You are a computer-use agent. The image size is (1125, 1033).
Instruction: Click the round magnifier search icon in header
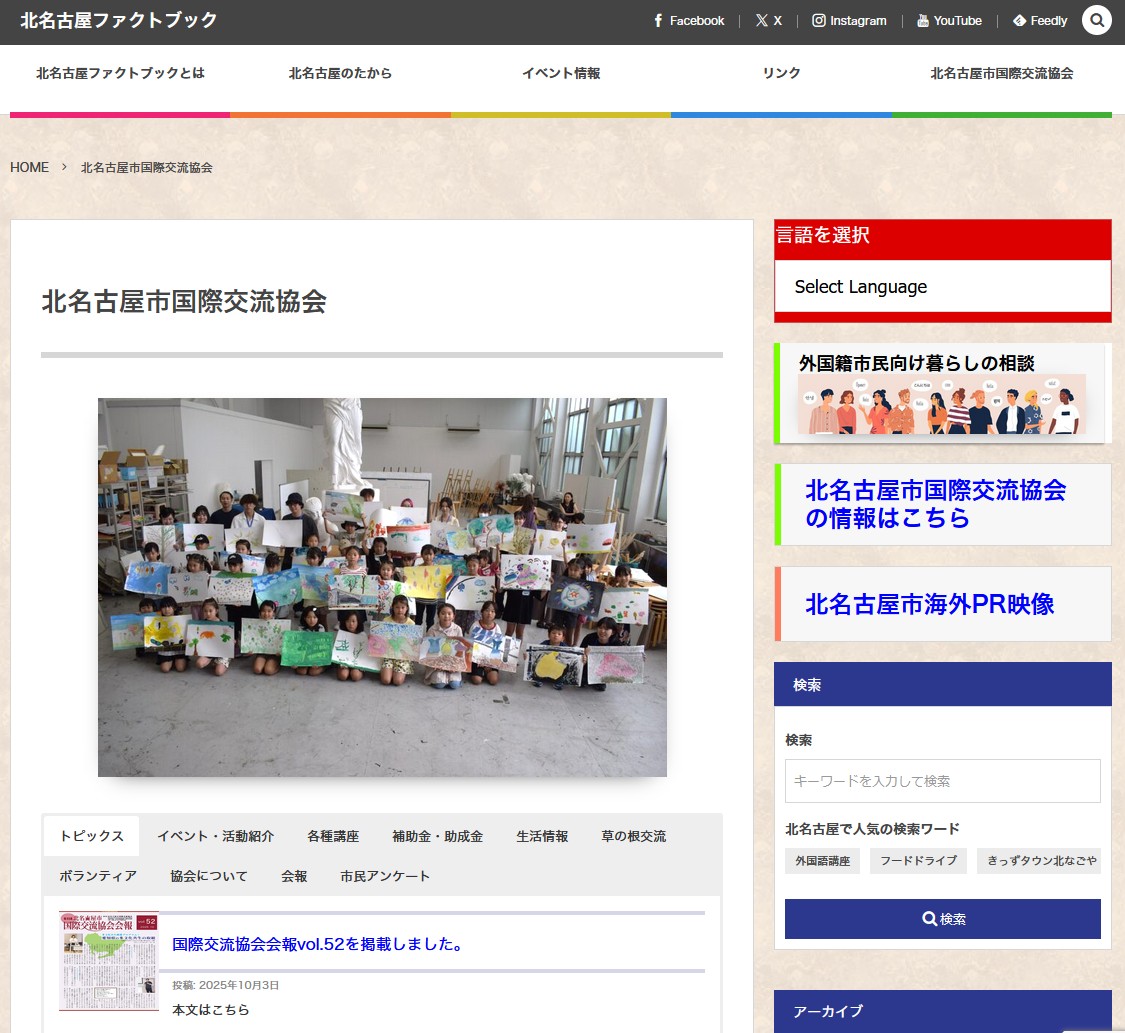(x=1096, y=20)
